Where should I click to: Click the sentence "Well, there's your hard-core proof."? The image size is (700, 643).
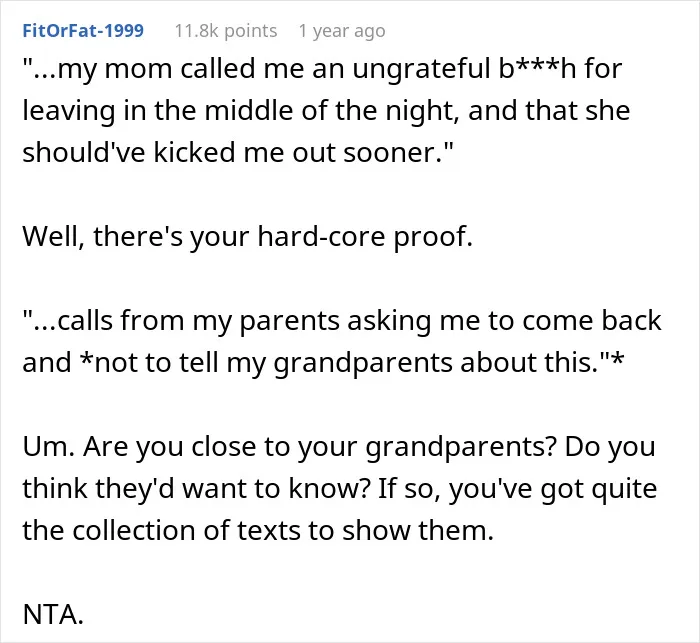click(247, 237)
